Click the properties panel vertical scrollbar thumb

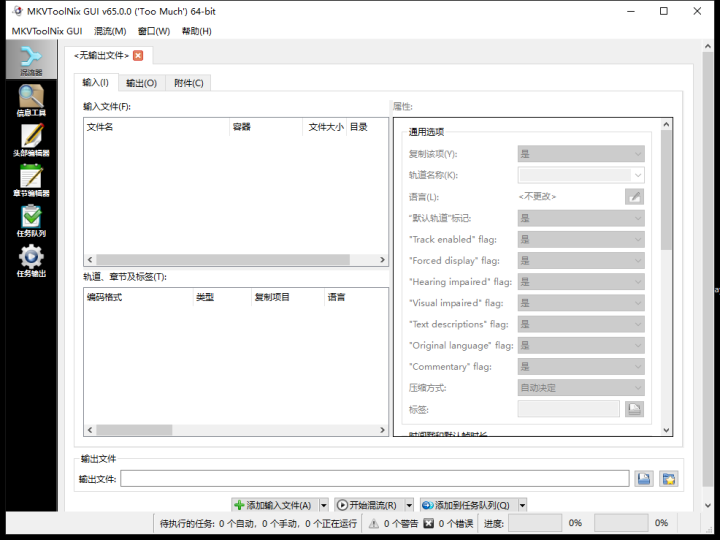666,190
